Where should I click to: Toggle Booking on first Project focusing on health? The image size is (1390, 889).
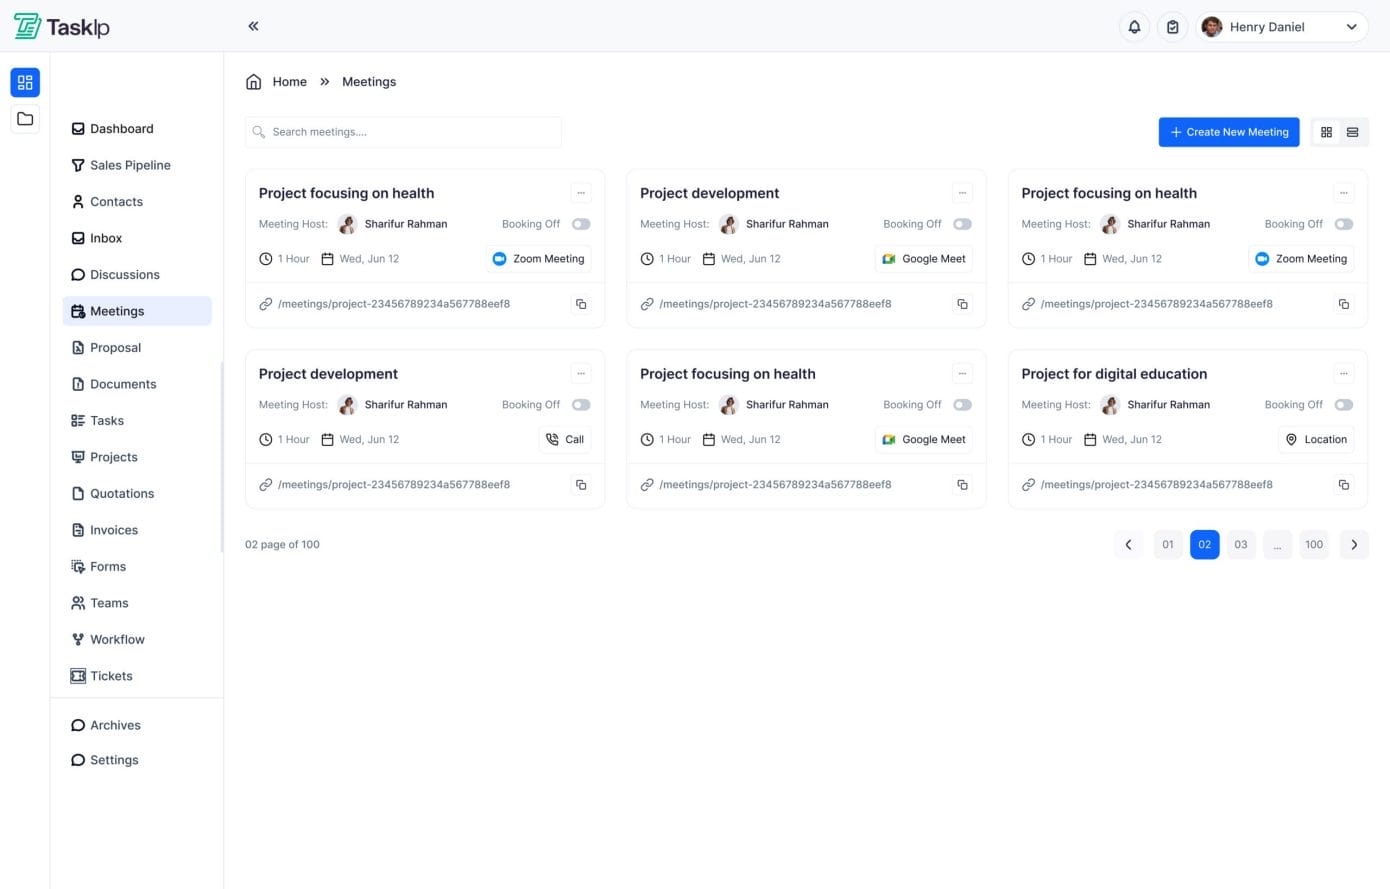click(x=581, y=224)
